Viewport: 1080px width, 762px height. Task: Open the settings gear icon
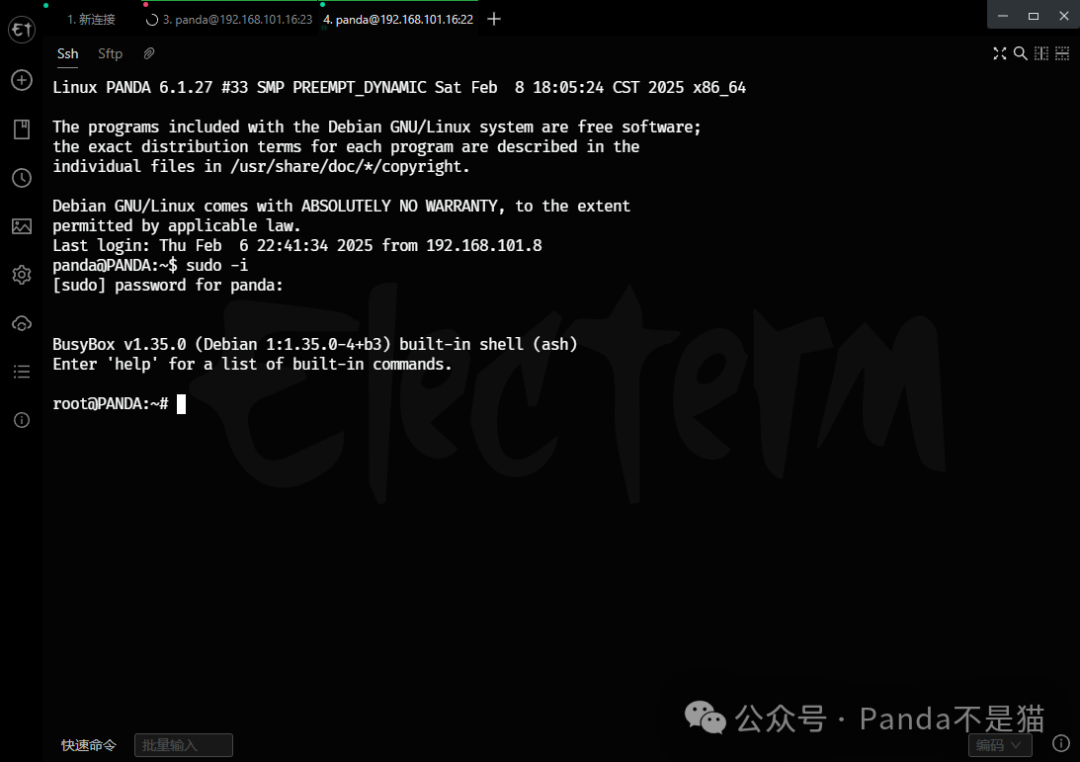(x=21, y=275)
